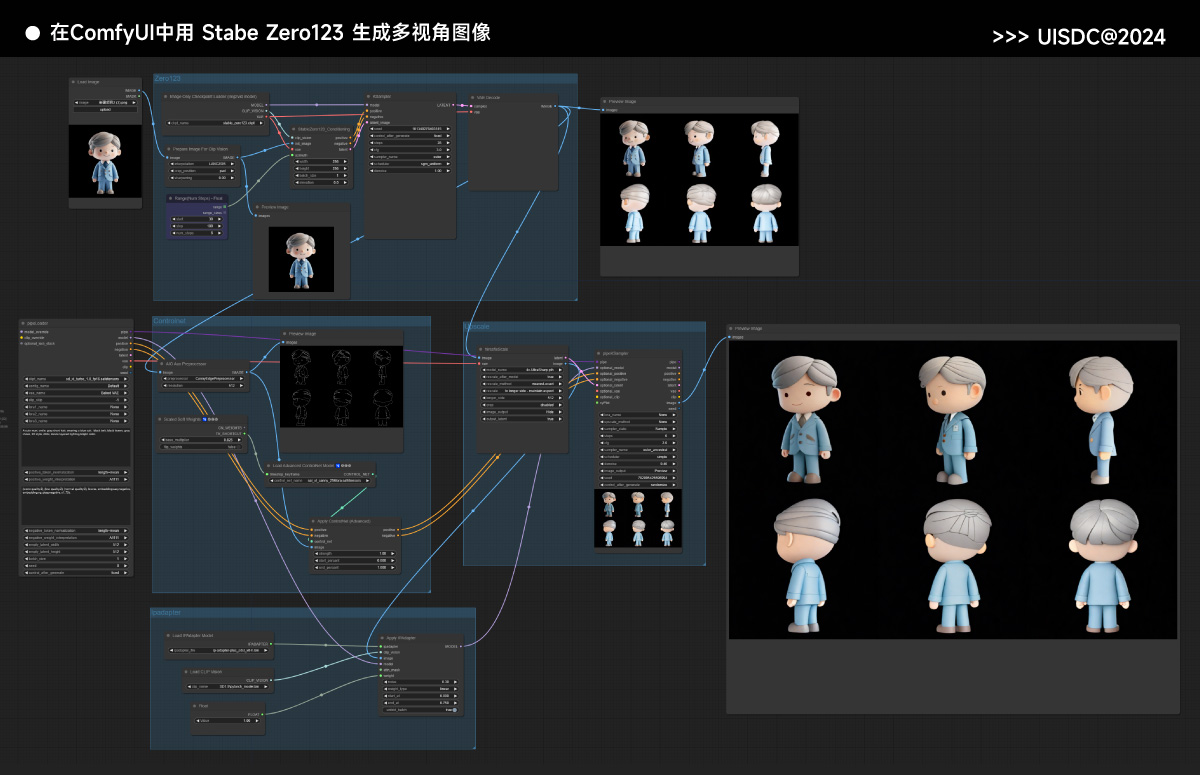Collapse the Load Image node via its dot

pyautogui.click(x=74, y=82)
